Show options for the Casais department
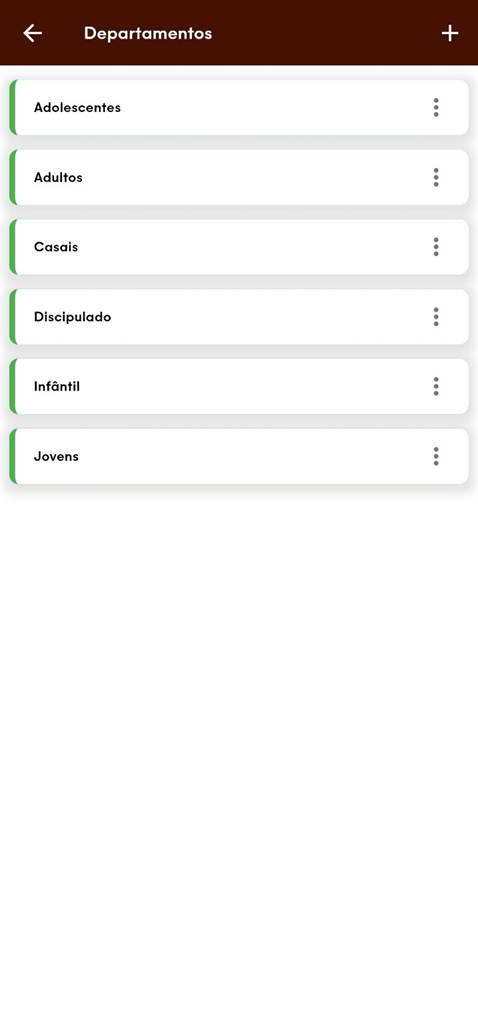 coord(436,247)
